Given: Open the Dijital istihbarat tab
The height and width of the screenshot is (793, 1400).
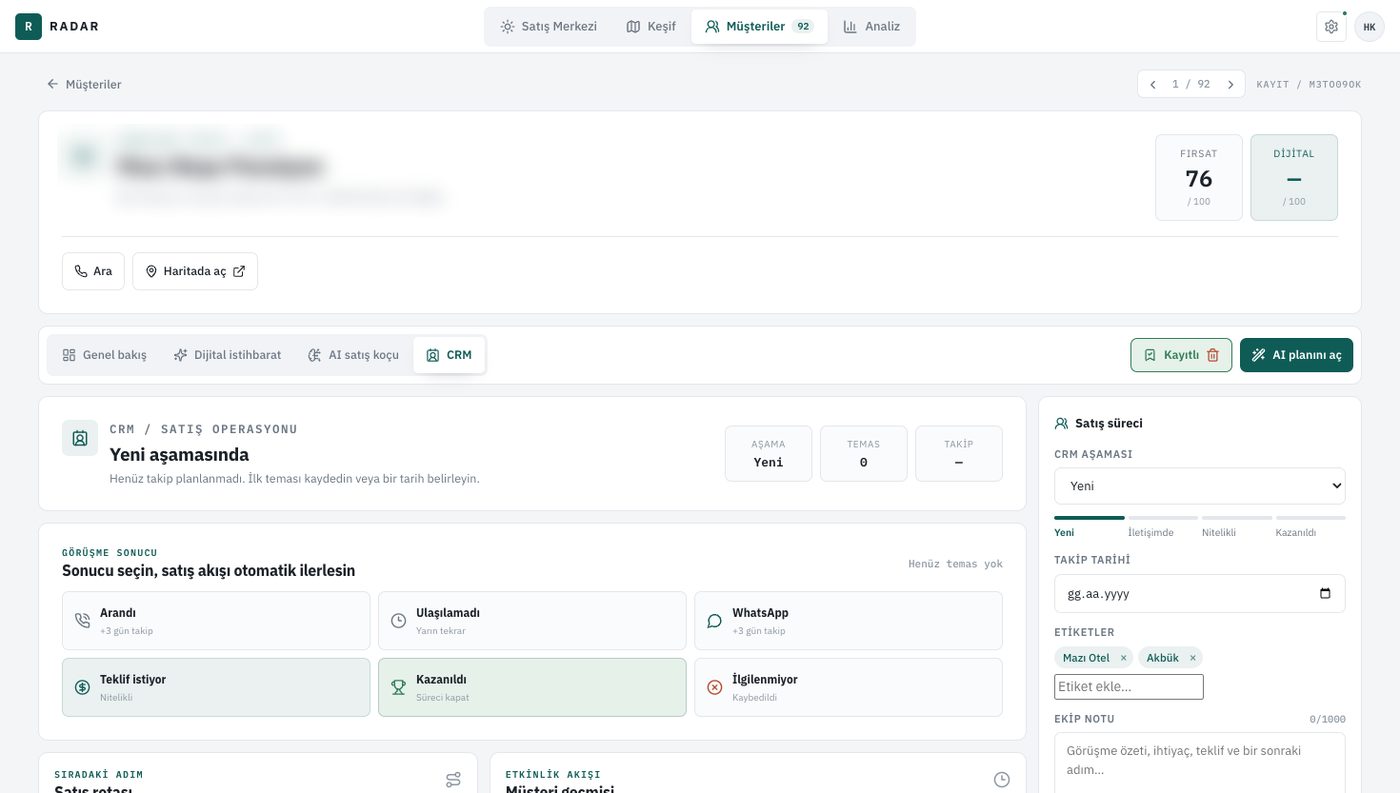Looking at the screenshot, I should pos(227,355).
